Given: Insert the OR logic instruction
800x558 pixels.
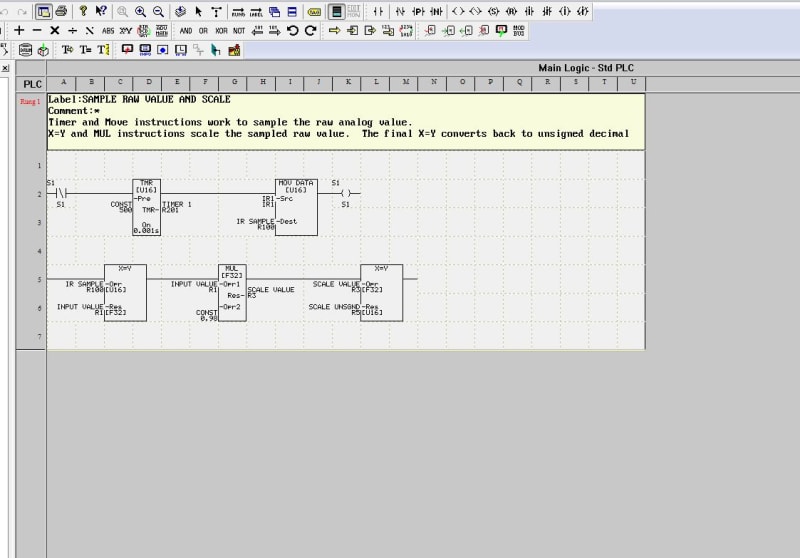Looking at the screenshot, I should pos(203,31).
